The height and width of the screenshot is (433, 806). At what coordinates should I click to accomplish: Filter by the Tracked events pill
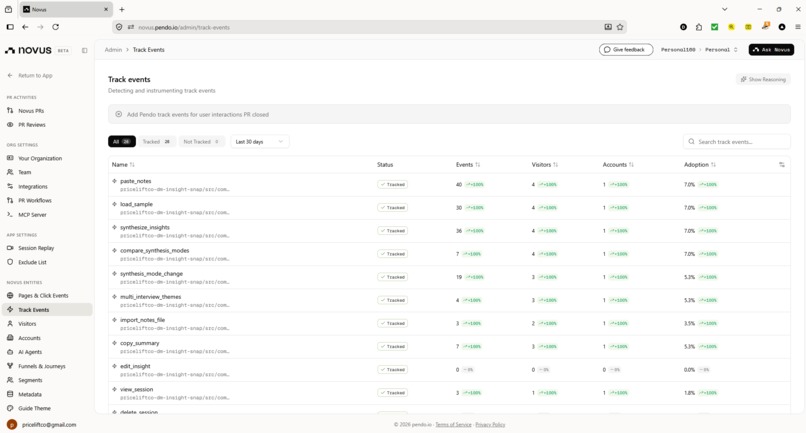pyautogui.click(x=157, y=141)
